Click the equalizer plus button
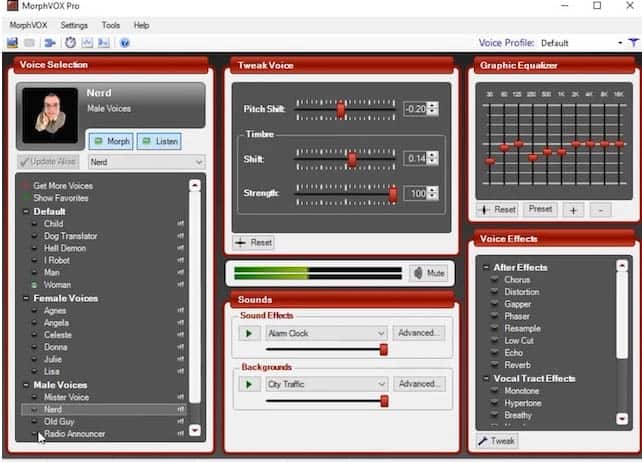The height and width of the screenshot is (462, 642). pos(573,210)
